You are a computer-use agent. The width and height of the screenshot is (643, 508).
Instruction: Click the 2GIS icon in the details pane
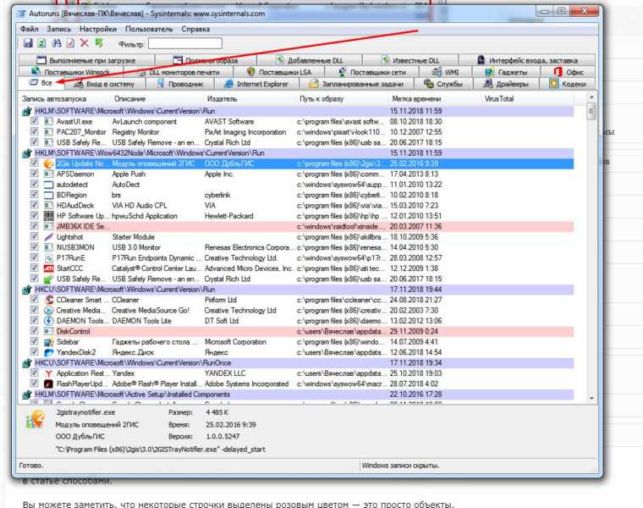coord(35,420)
